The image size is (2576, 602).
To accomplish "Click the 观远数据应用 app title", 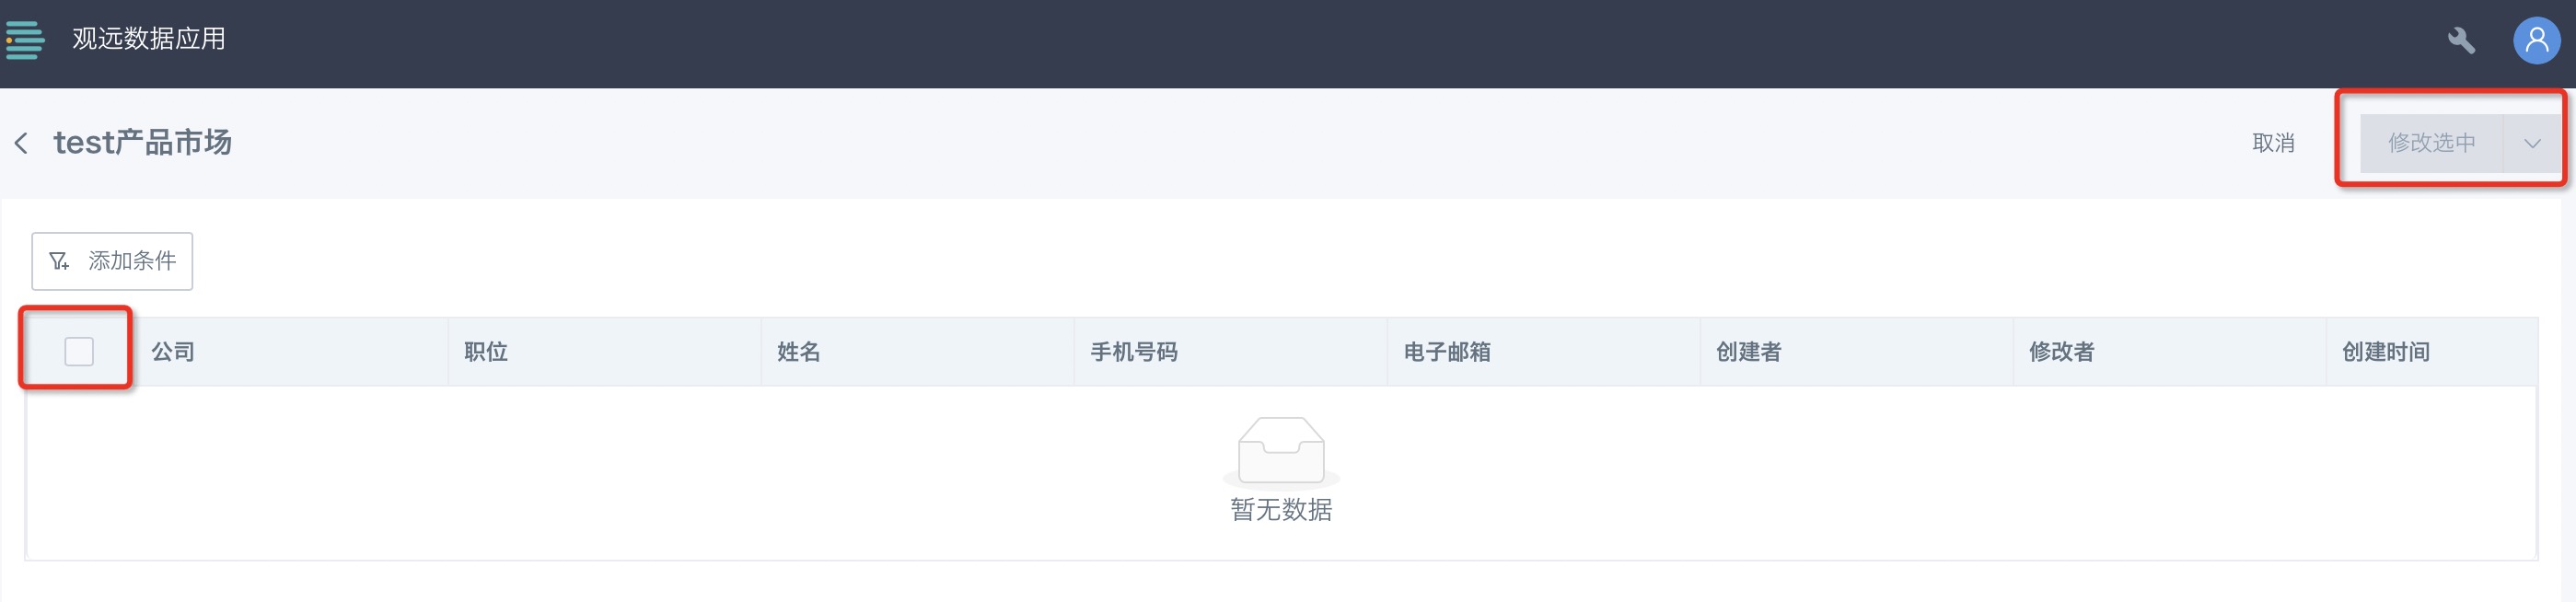I will coord(149,39).
